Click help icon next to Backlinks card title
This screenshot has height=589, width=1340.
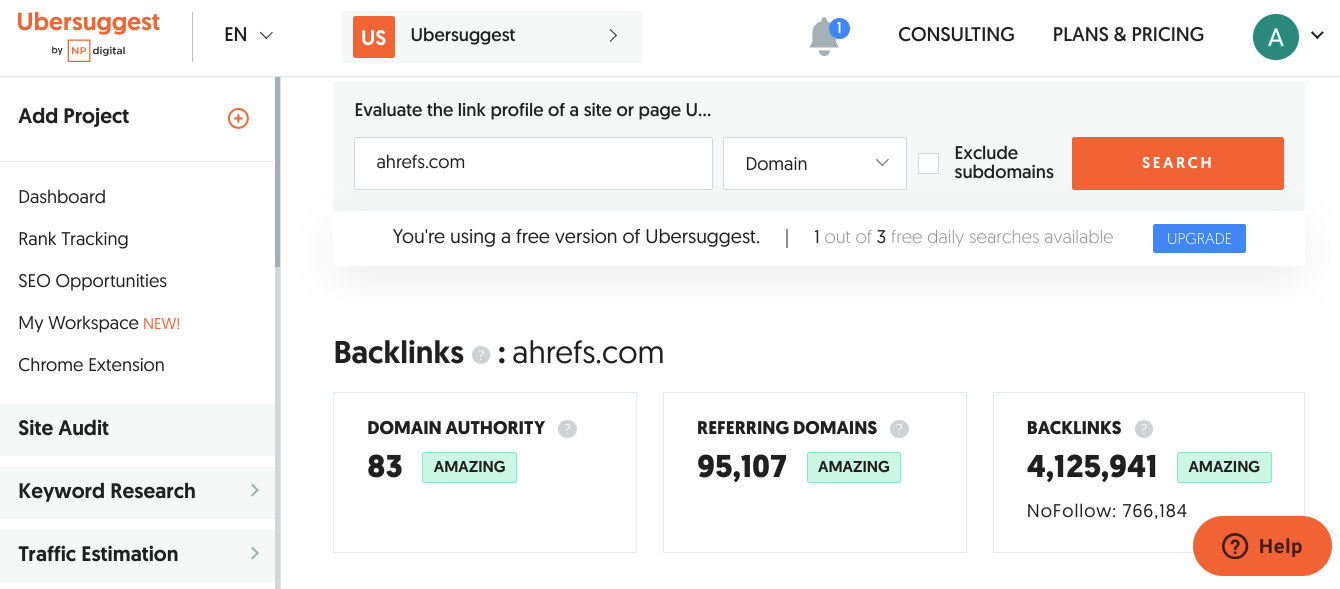(x=1144, y=429)
